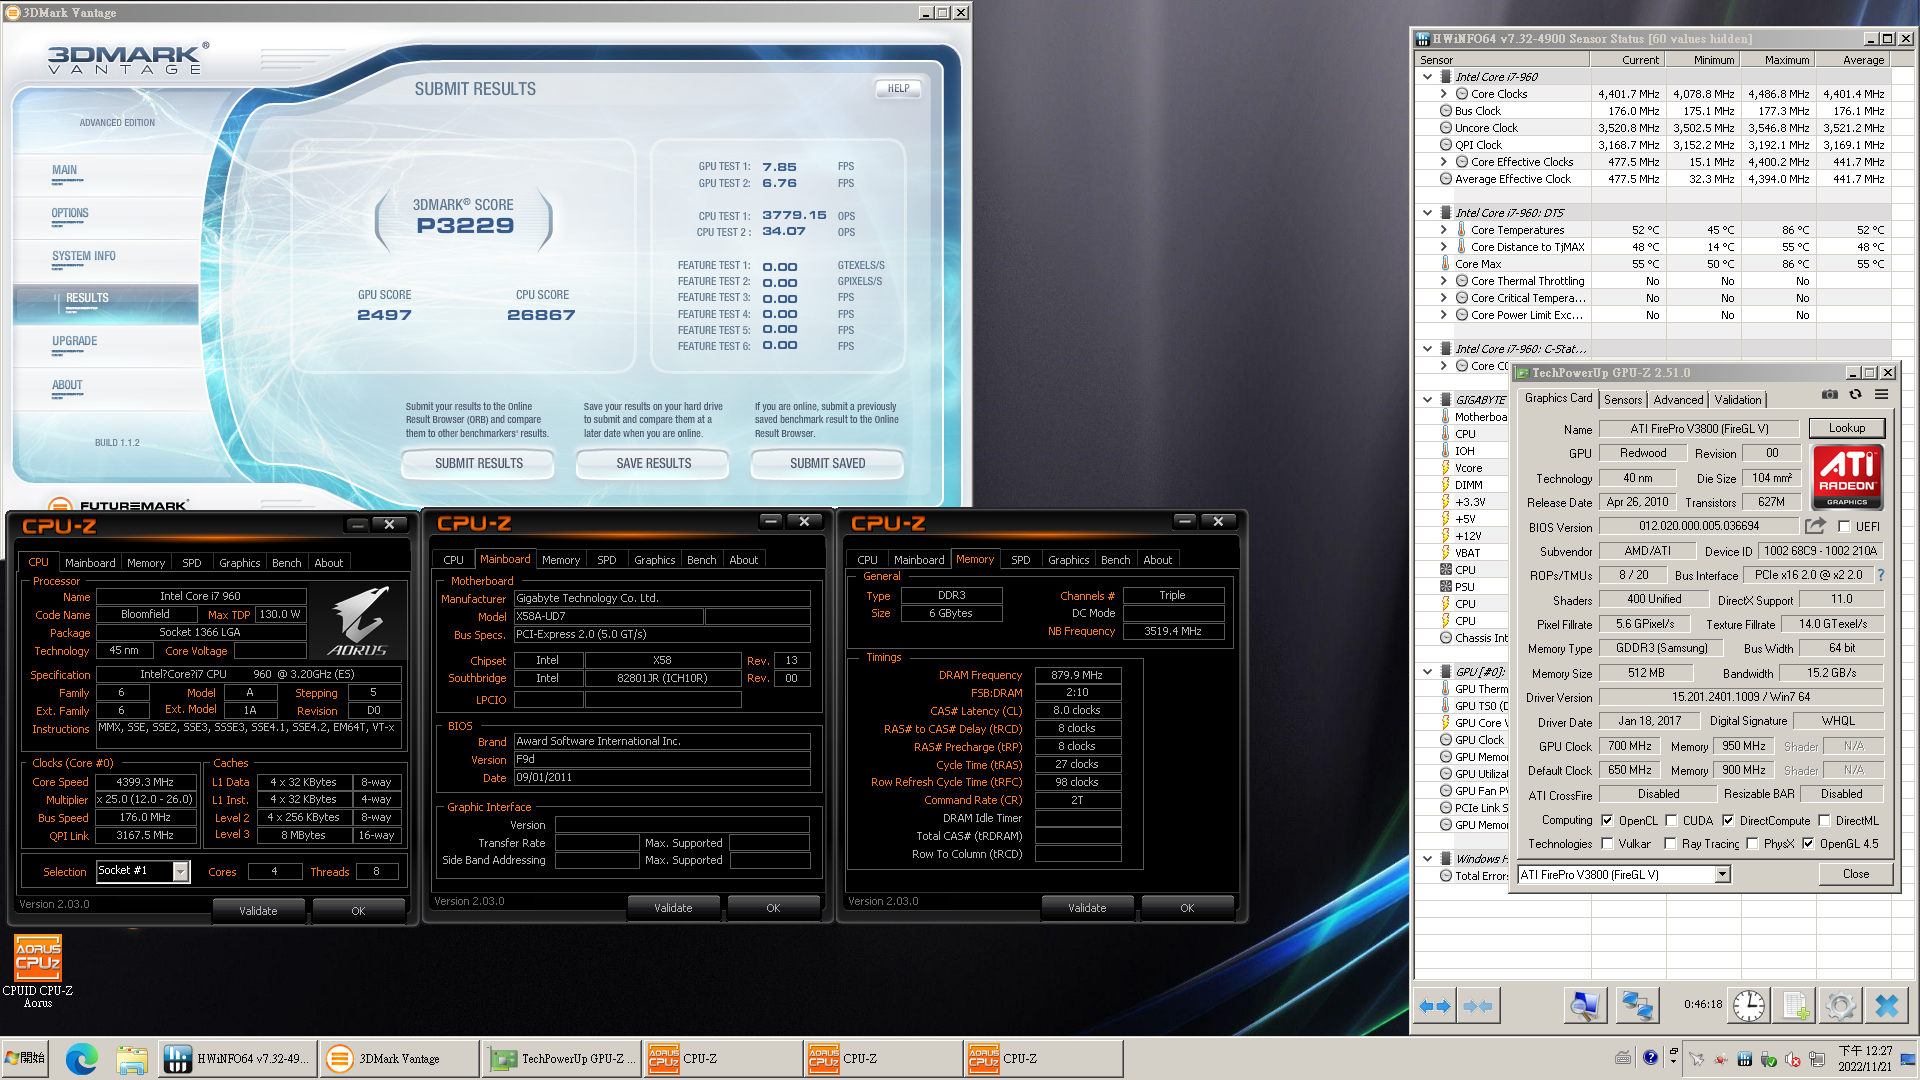Screen dimensions: 1920x1080
Task: Collapse the Intel Core i7-960 sensor group
Action: (x=1427, y=77)
